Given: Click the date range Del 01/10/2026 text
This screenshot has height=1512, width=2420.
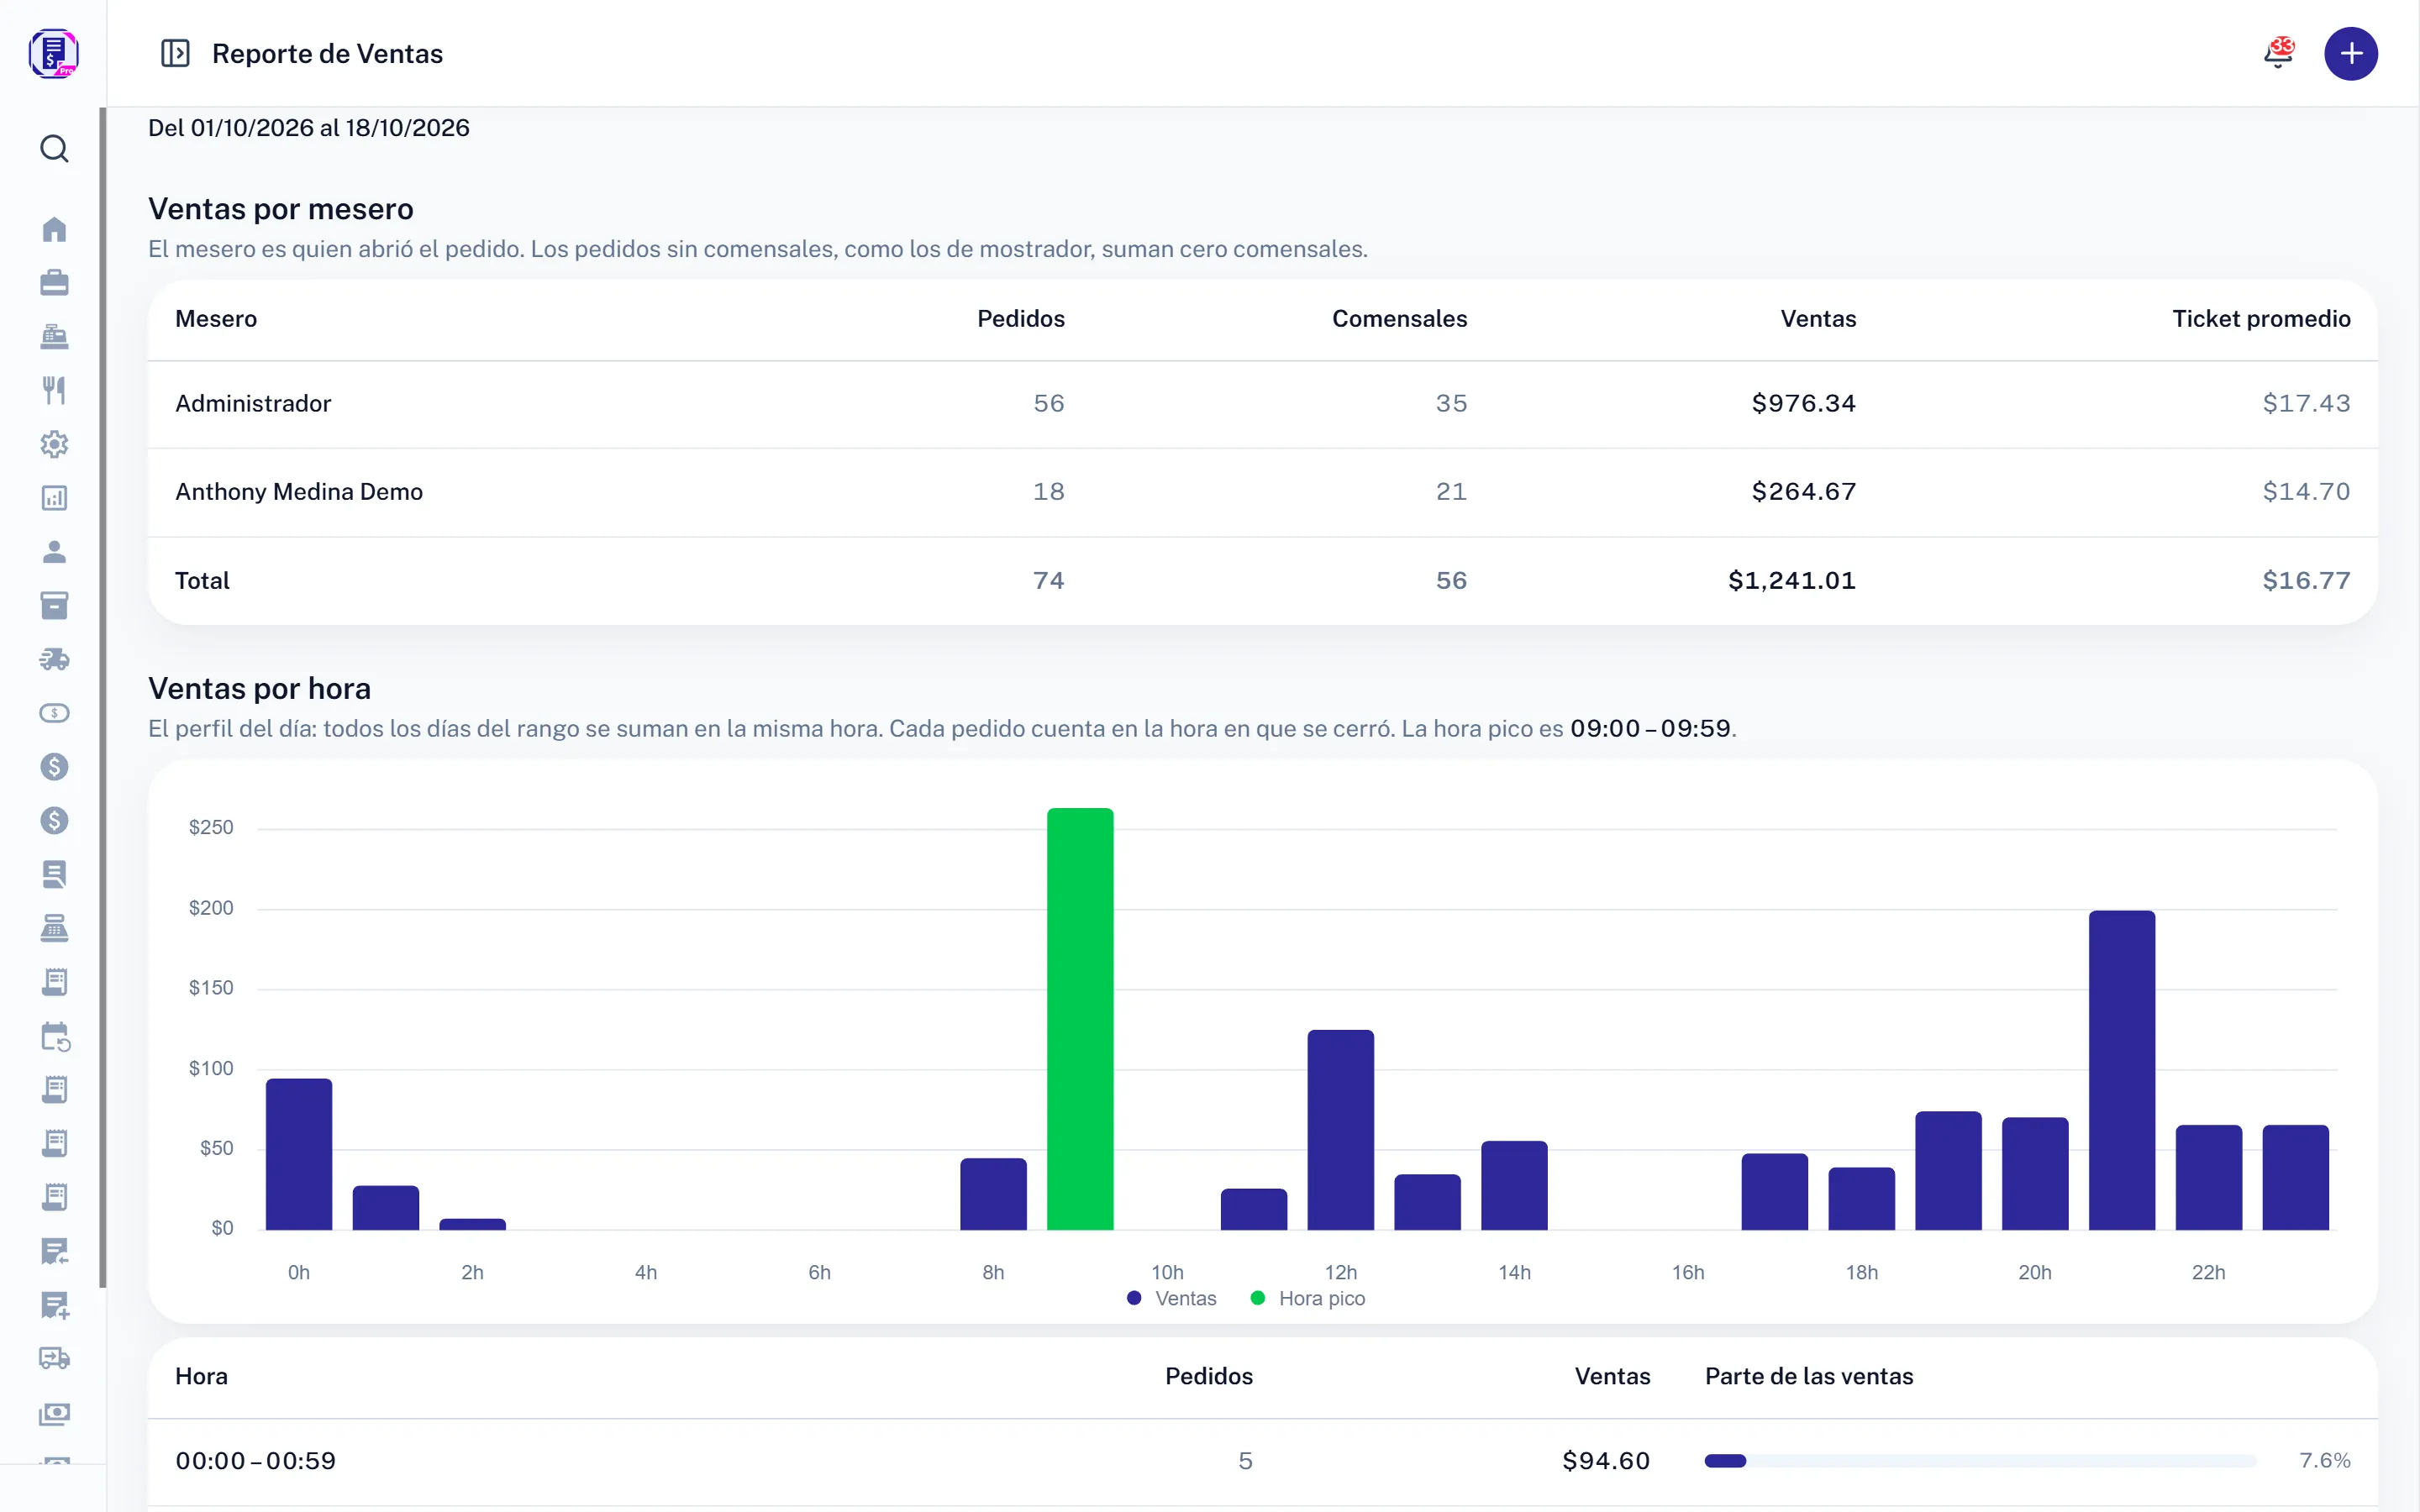Looking at the screenshot, I should 309,128.
